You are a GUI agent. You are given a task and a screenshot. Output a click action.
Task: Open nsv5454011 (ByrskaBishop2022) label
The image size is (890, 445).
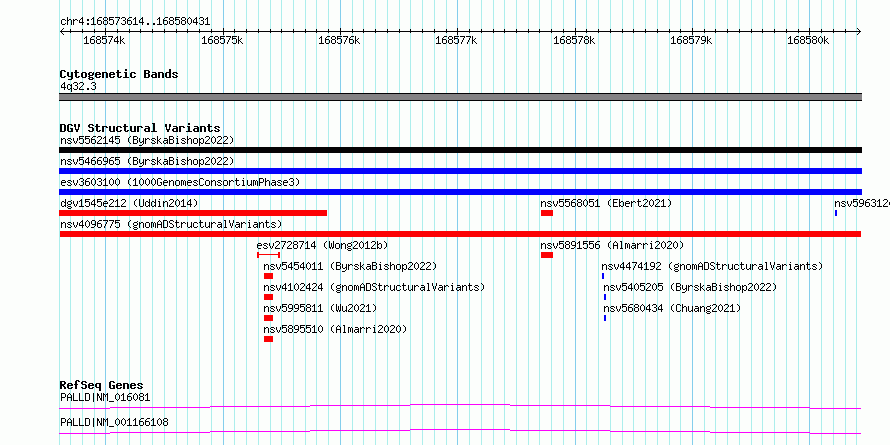coord(350,266)
